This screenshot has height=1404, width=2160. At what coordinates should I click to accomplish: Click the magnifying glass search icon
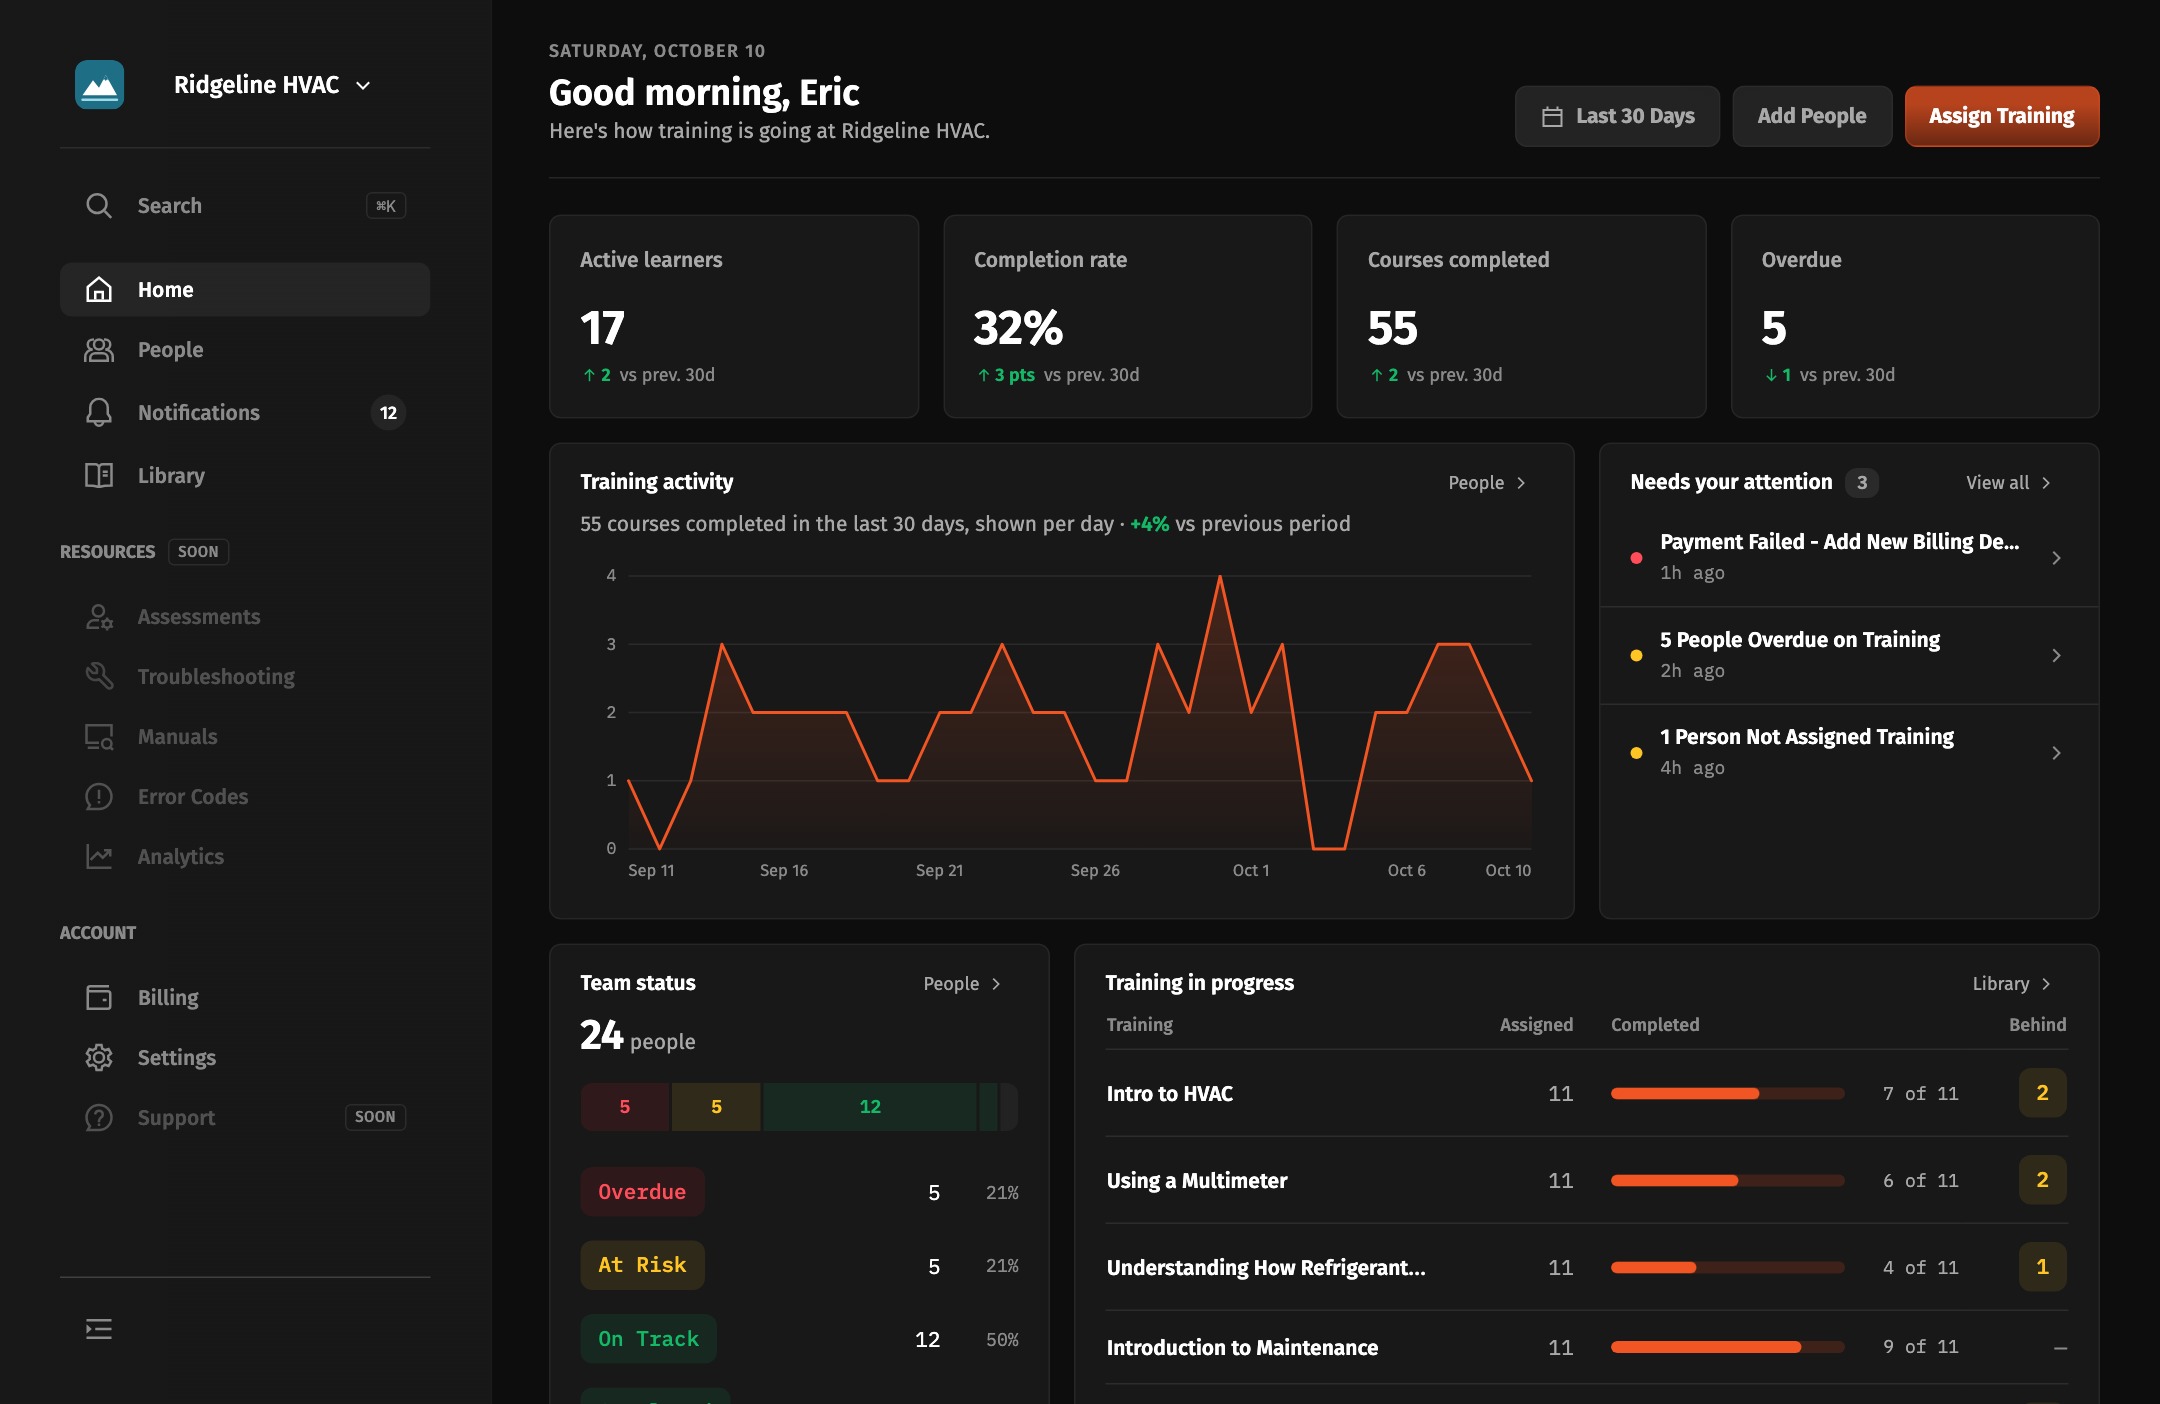coord(99,206)
